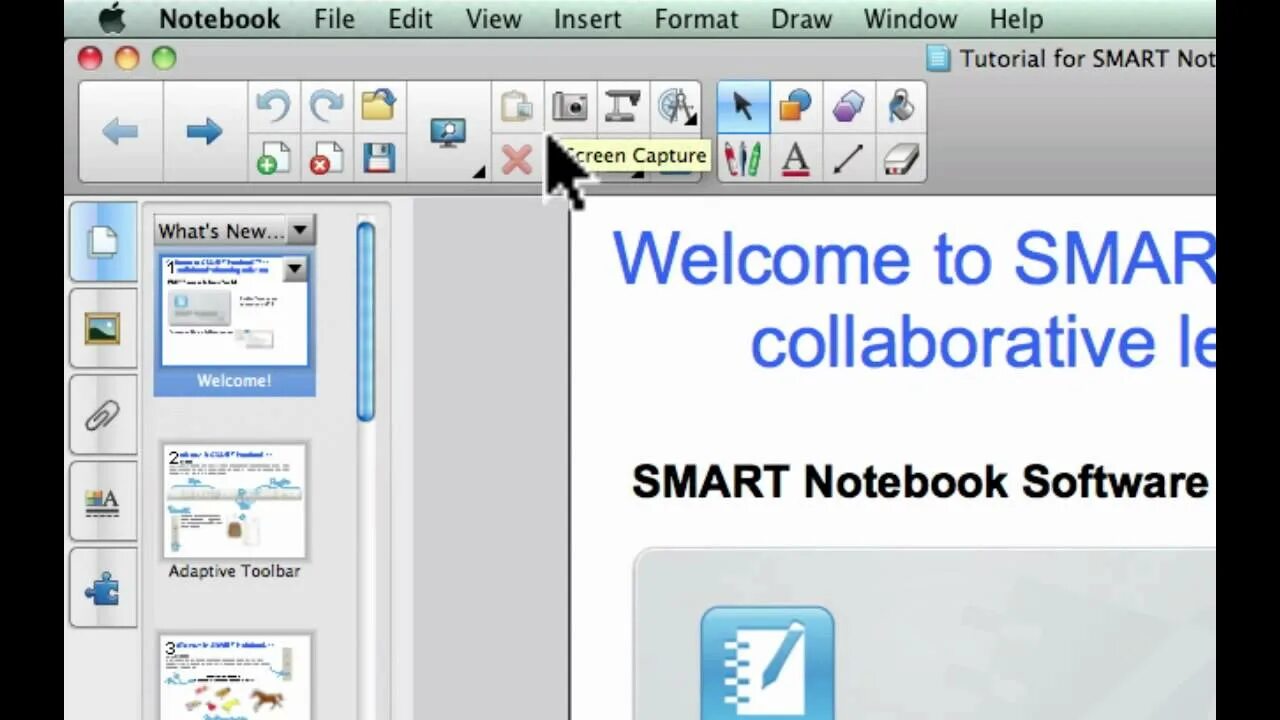1280x720 pixels.
Task: Select the Shapes tool
Action: tap(796, 106)
